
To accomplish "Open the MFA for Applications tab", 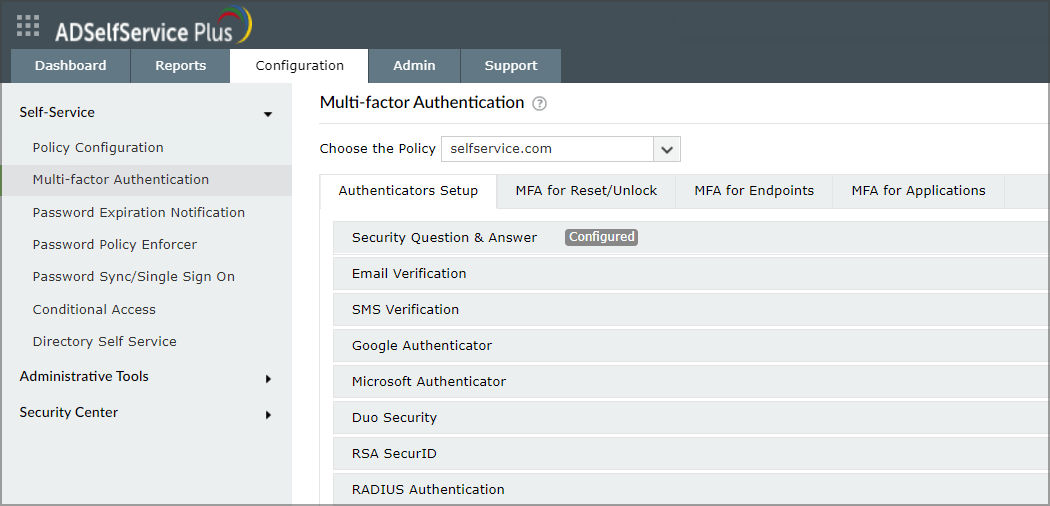I will (x=918, y=191).
